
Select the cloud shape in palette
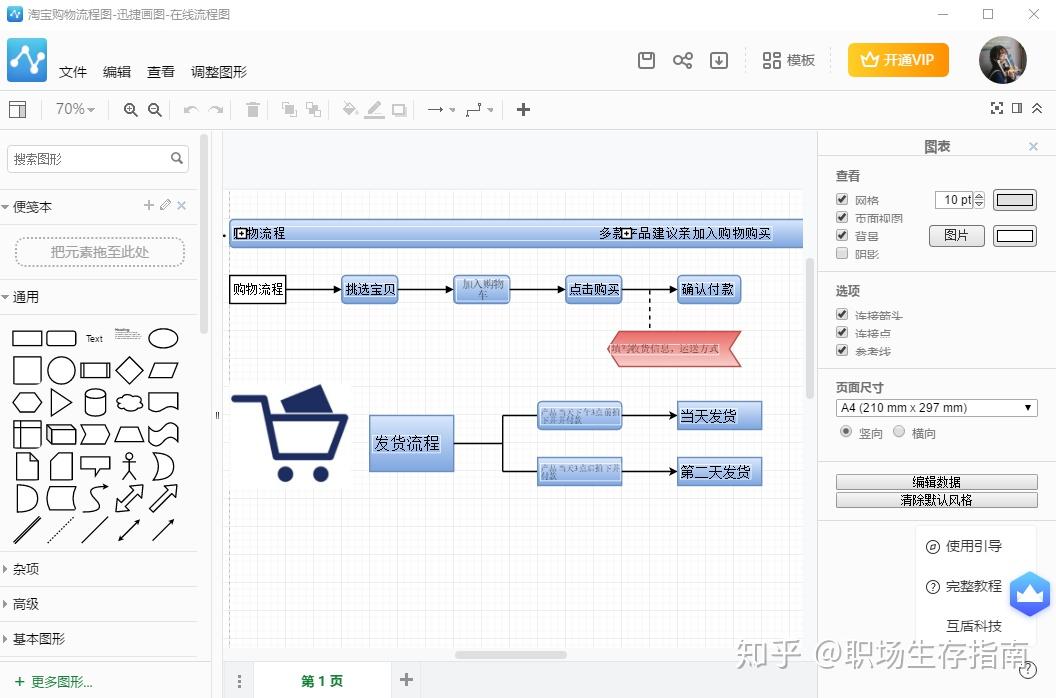point(129,402)
